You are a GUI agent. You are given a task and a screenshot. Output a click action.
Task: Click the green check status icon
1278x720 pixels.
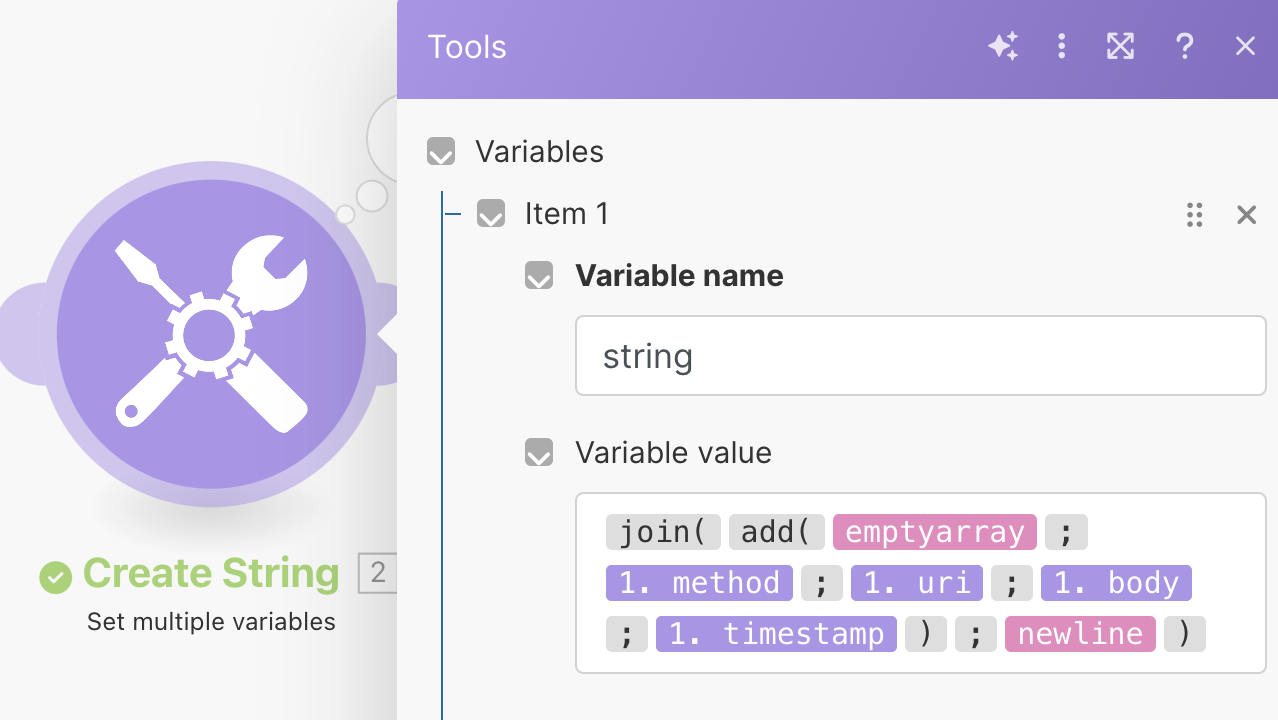(56, 576)
